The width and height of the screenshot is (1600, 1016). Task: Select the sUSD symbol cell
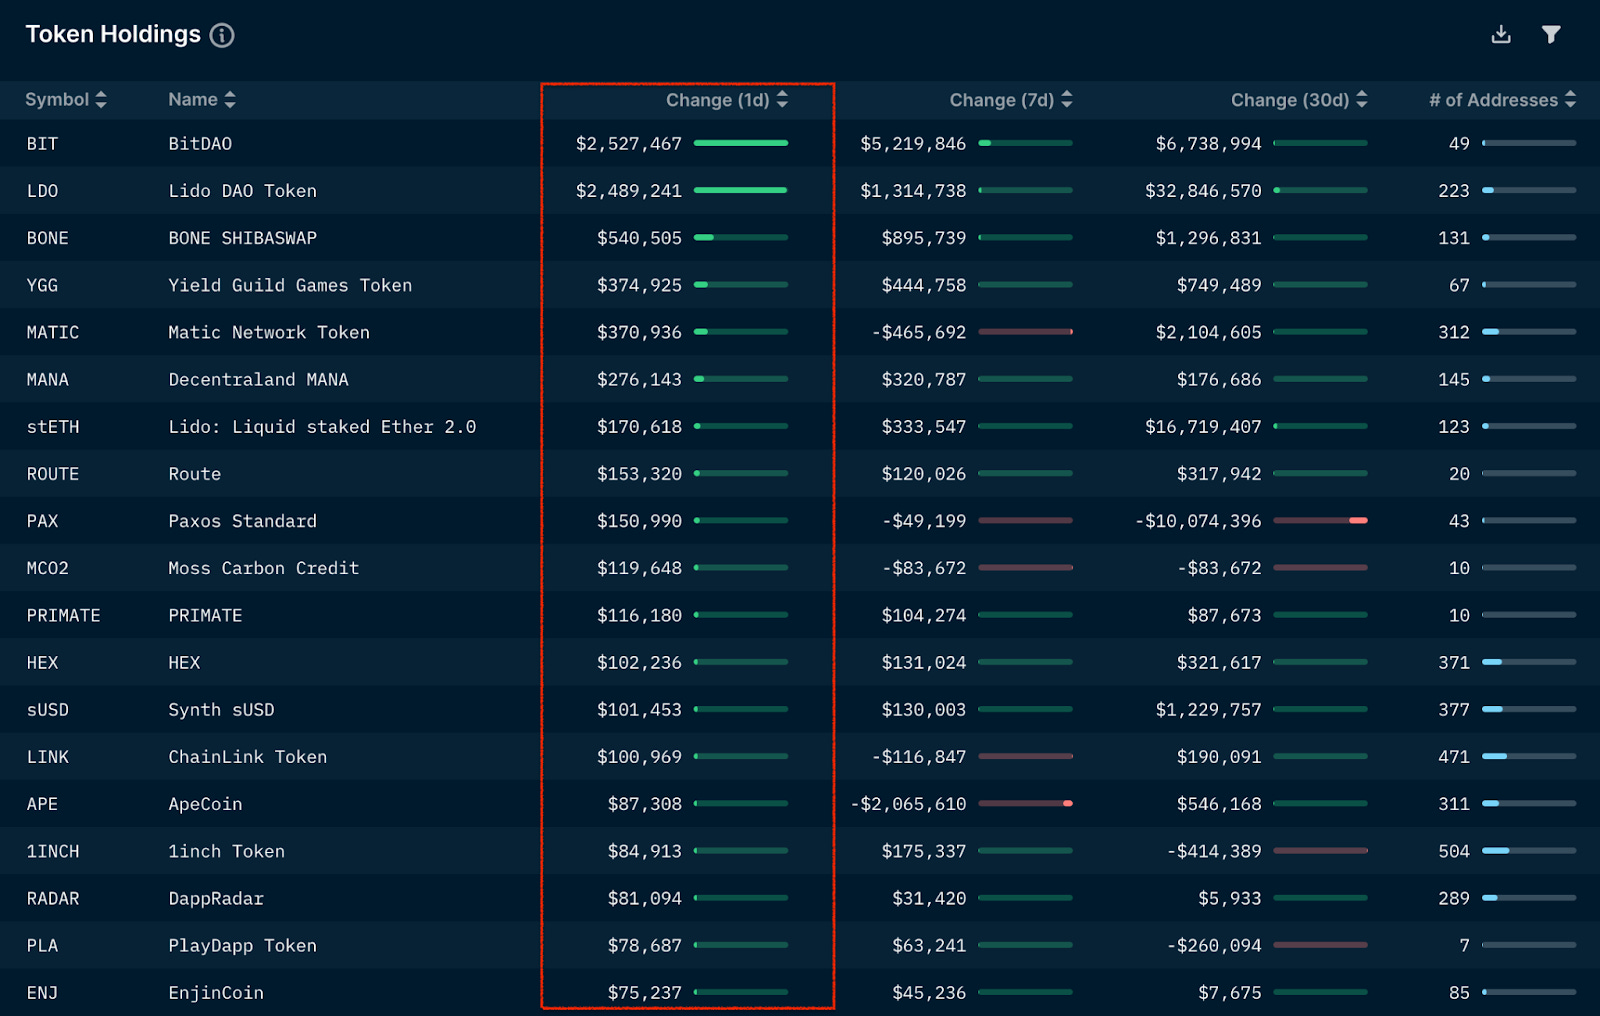[48, 710]
